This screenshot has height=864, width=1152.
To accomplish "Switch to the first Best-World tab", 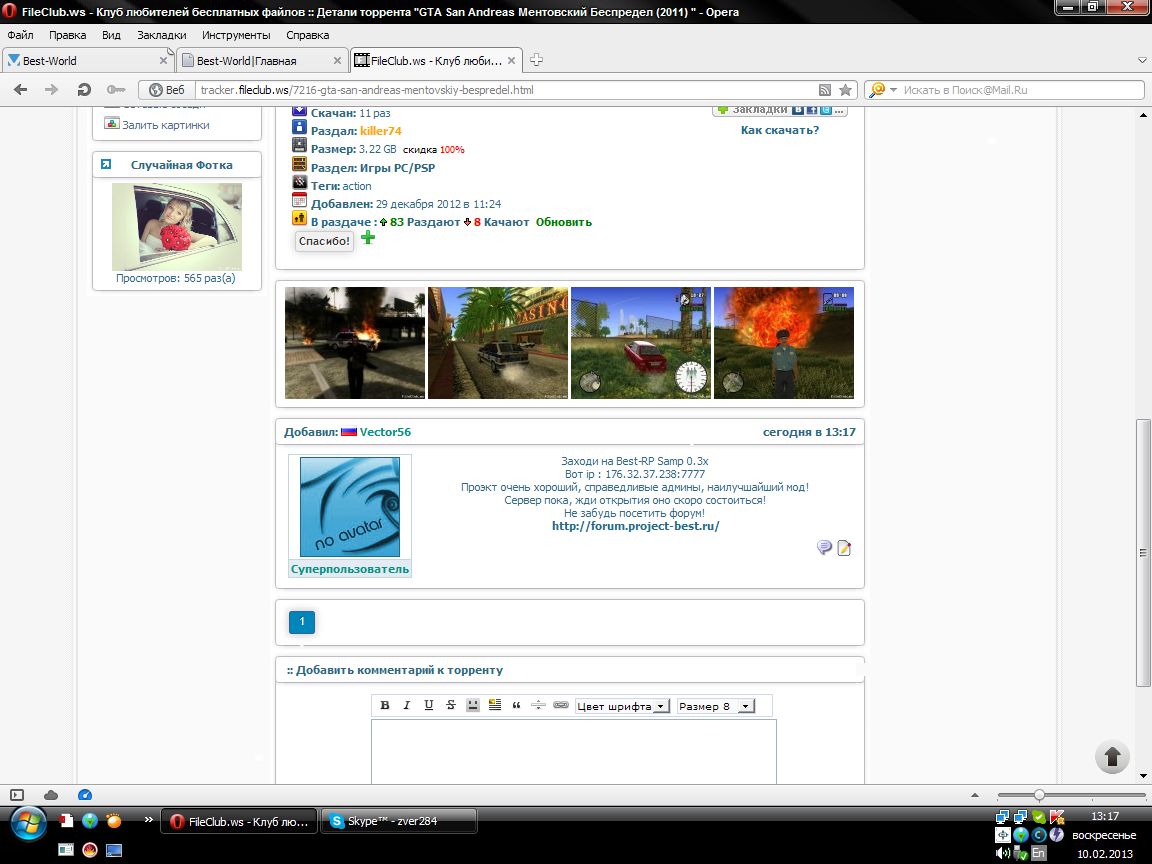I will coord(87,60).
